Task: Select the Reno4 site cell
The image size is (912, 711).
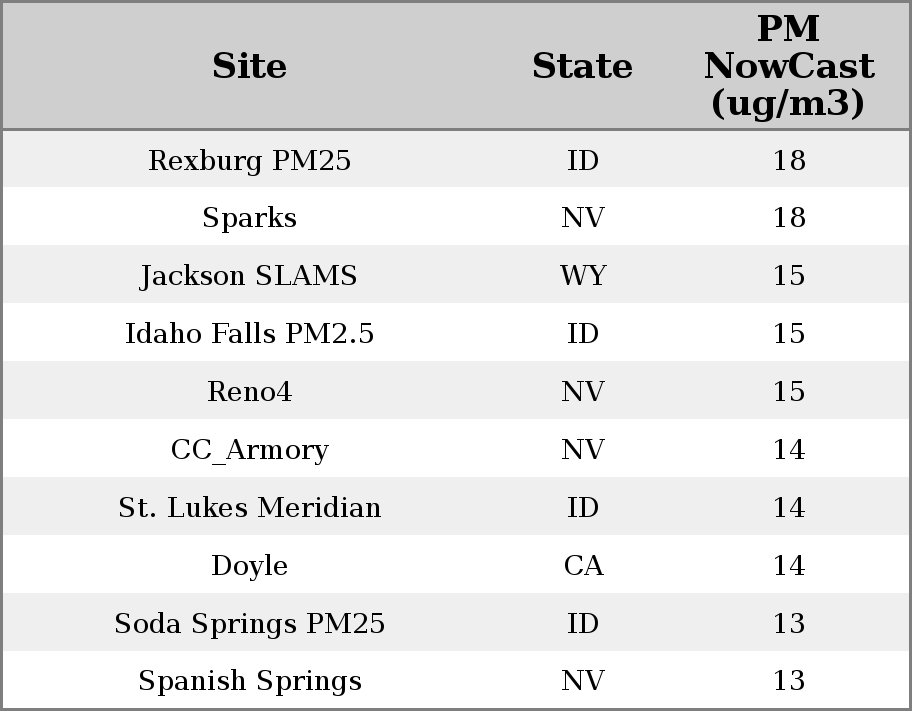Action: click(250, 392)
